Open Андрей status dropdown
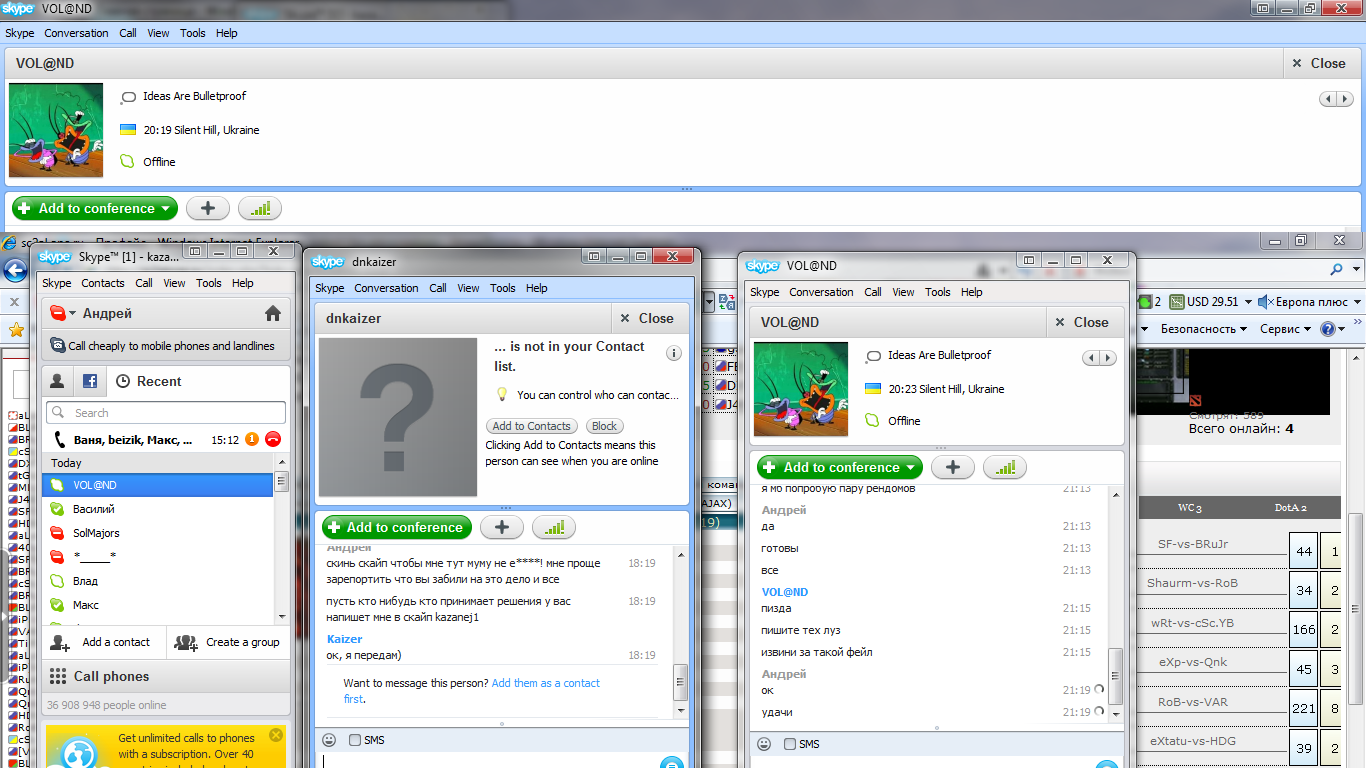Screen dimensions: 1366x768 point(73,314)
